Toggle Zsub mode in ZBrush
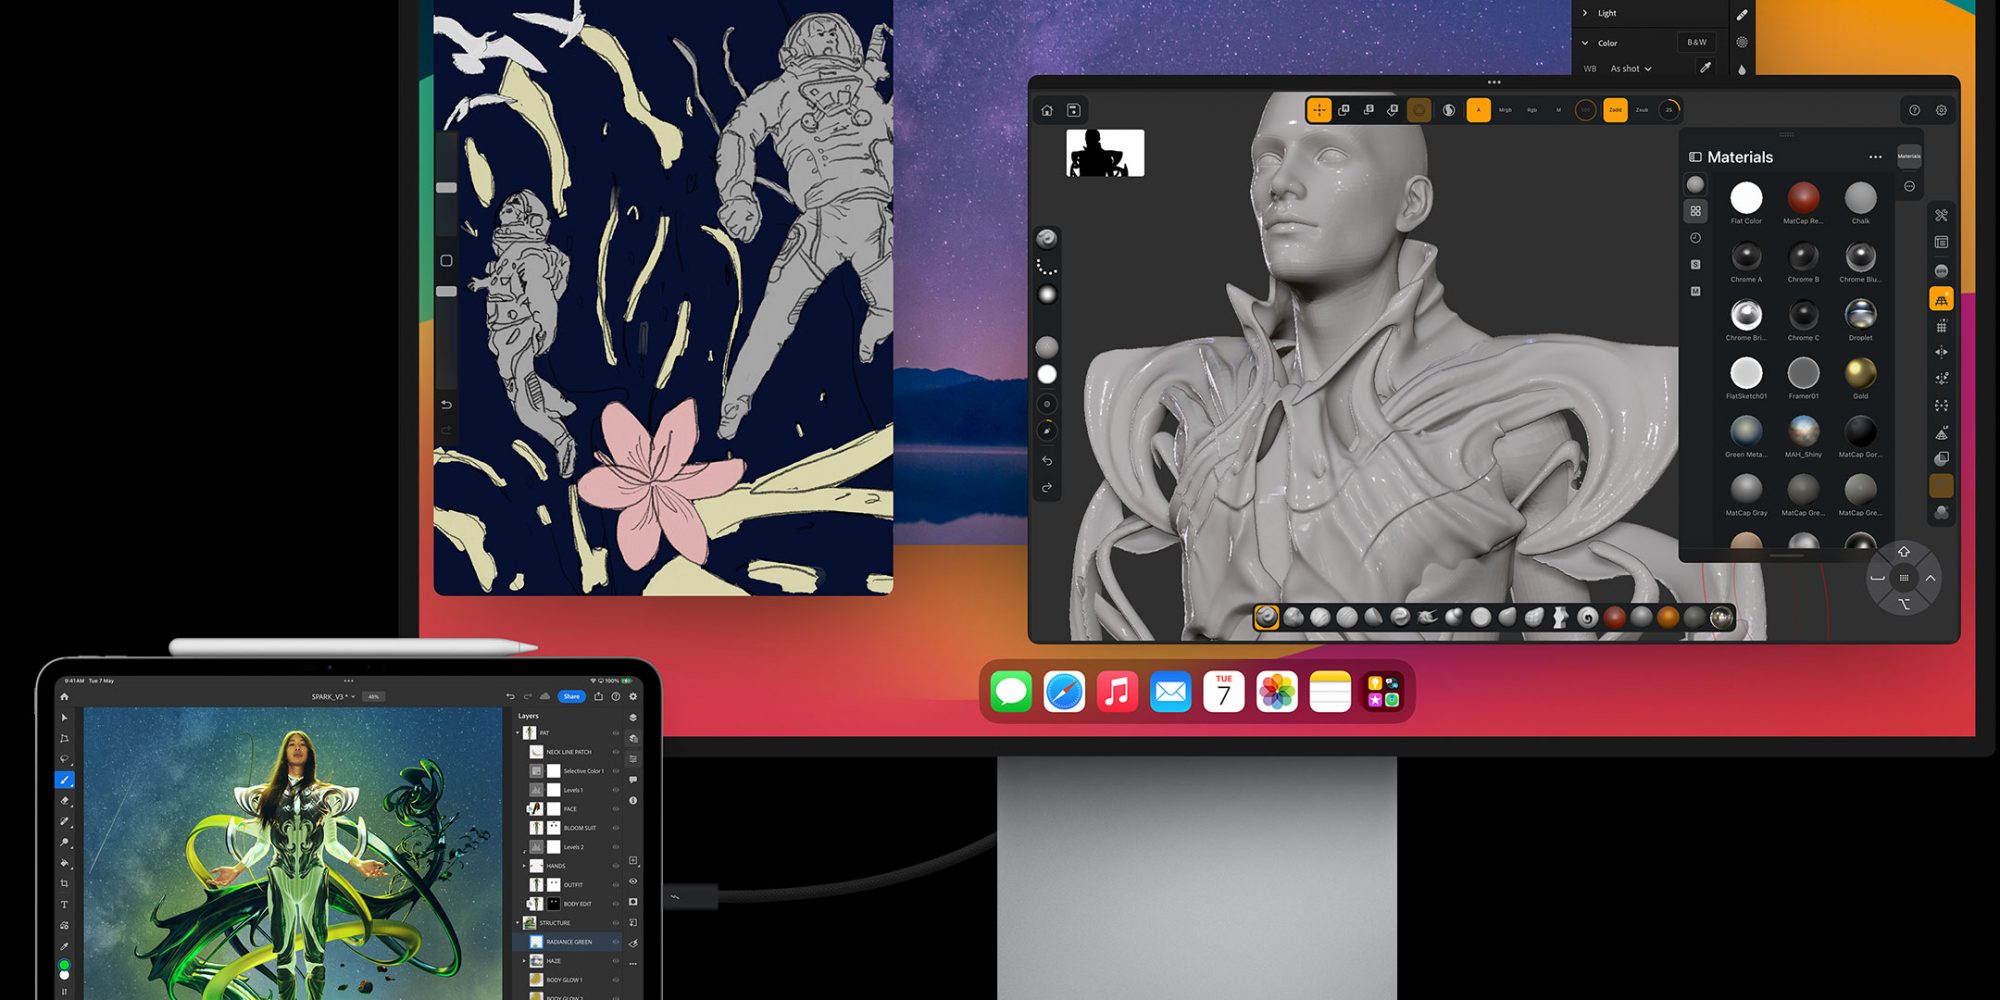This screenshot has width=2000, height=1000. (x=1642, y=110)
